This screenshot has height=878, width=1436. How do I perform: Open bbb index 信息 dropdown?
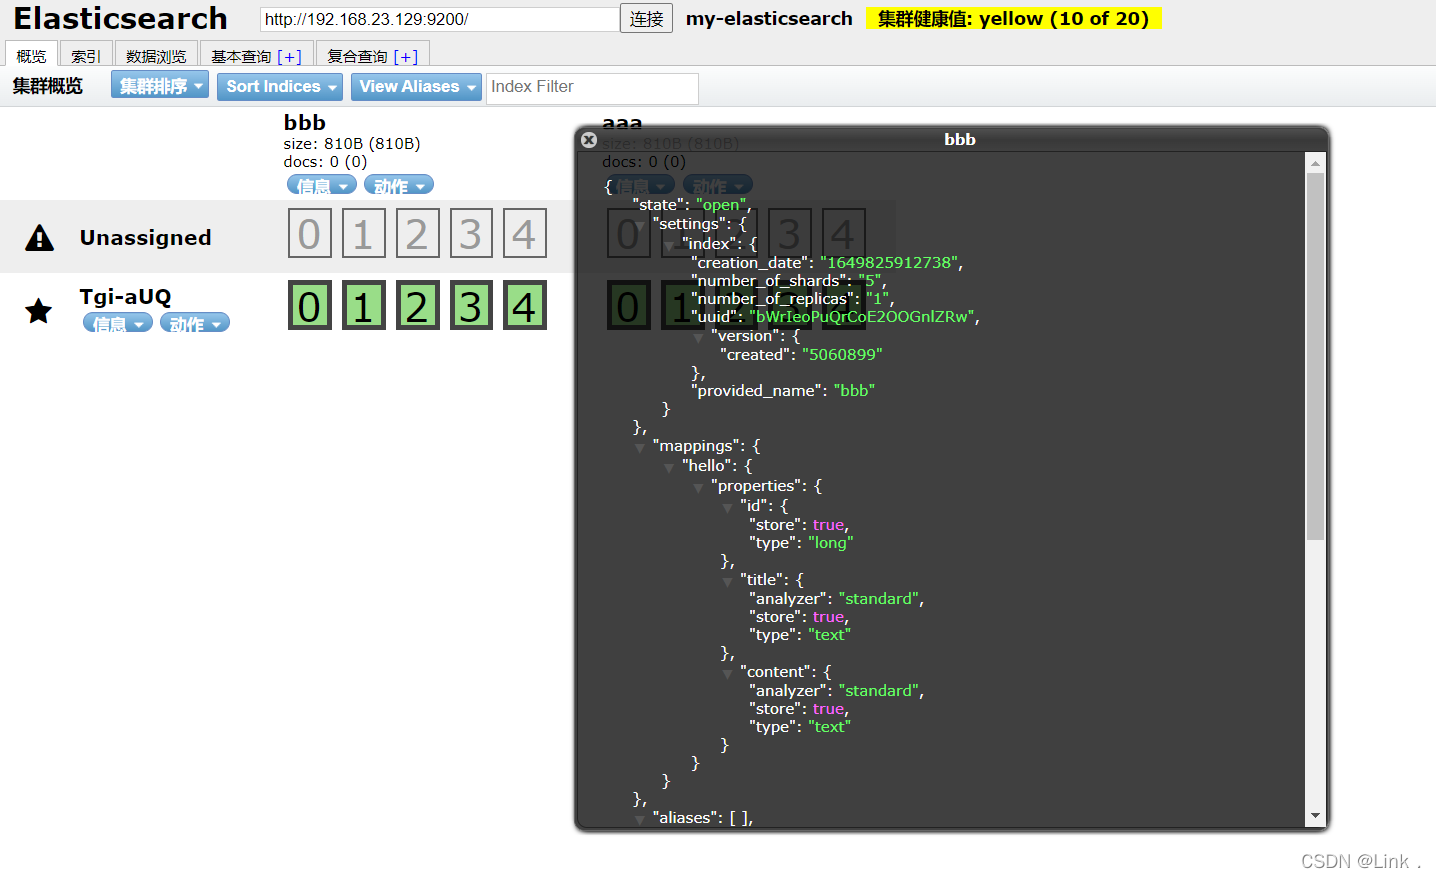coord(322,186)
